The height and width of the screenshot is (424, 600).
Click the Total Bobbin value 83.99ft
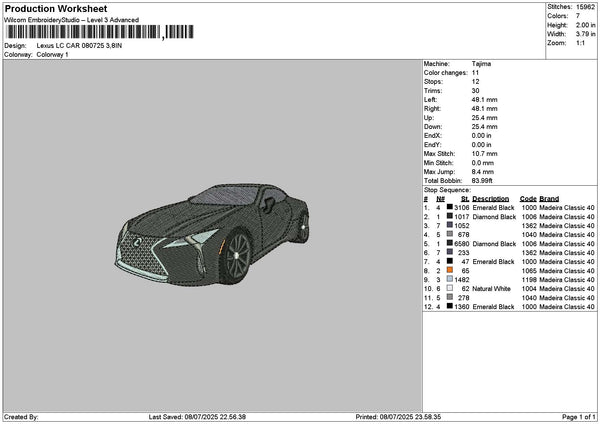(482, 181)
